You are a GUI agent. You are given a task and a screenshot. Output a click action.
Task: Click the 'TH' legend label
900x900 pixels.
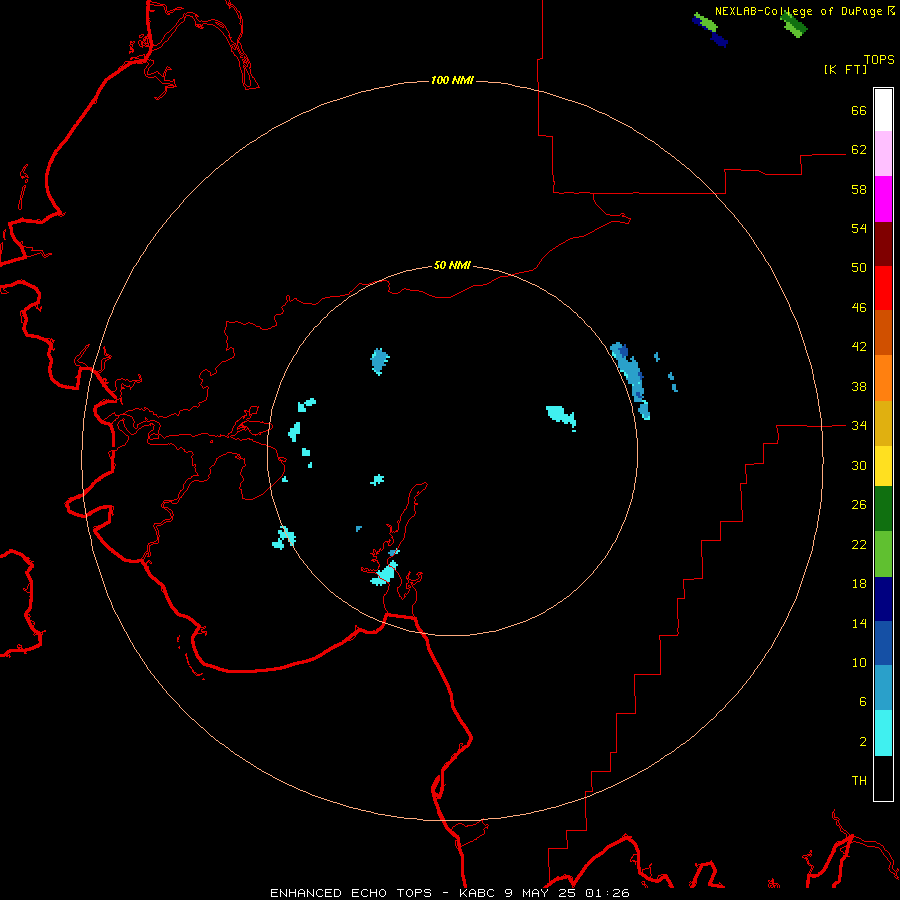coord(859,781)
